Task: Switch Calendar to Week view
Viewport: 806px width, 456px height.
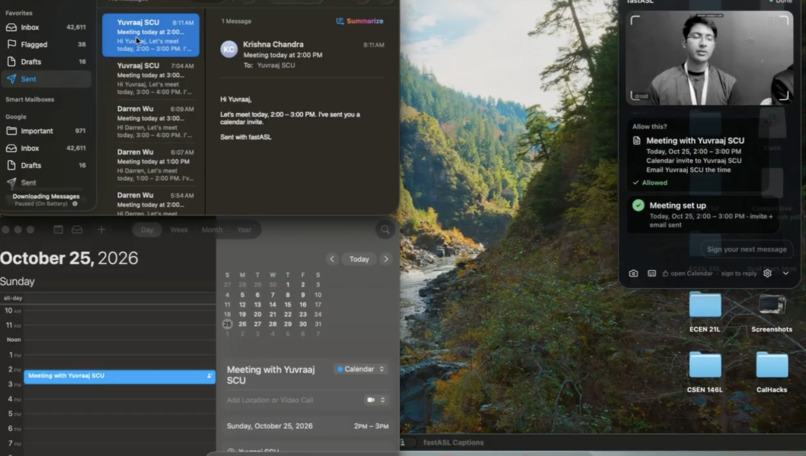Action: tap(179, 230)
